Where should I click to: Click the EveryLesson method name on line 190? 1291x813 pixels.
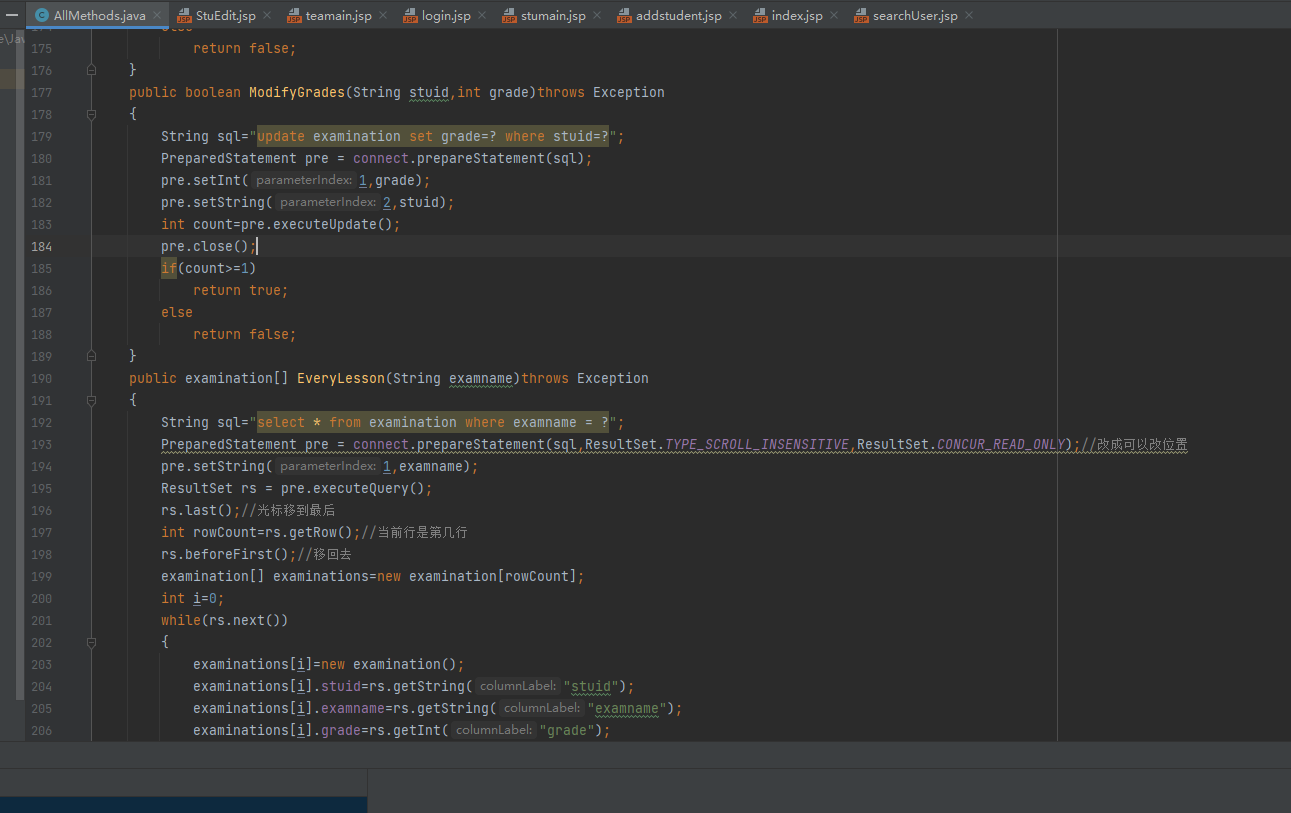pos(341,378)
